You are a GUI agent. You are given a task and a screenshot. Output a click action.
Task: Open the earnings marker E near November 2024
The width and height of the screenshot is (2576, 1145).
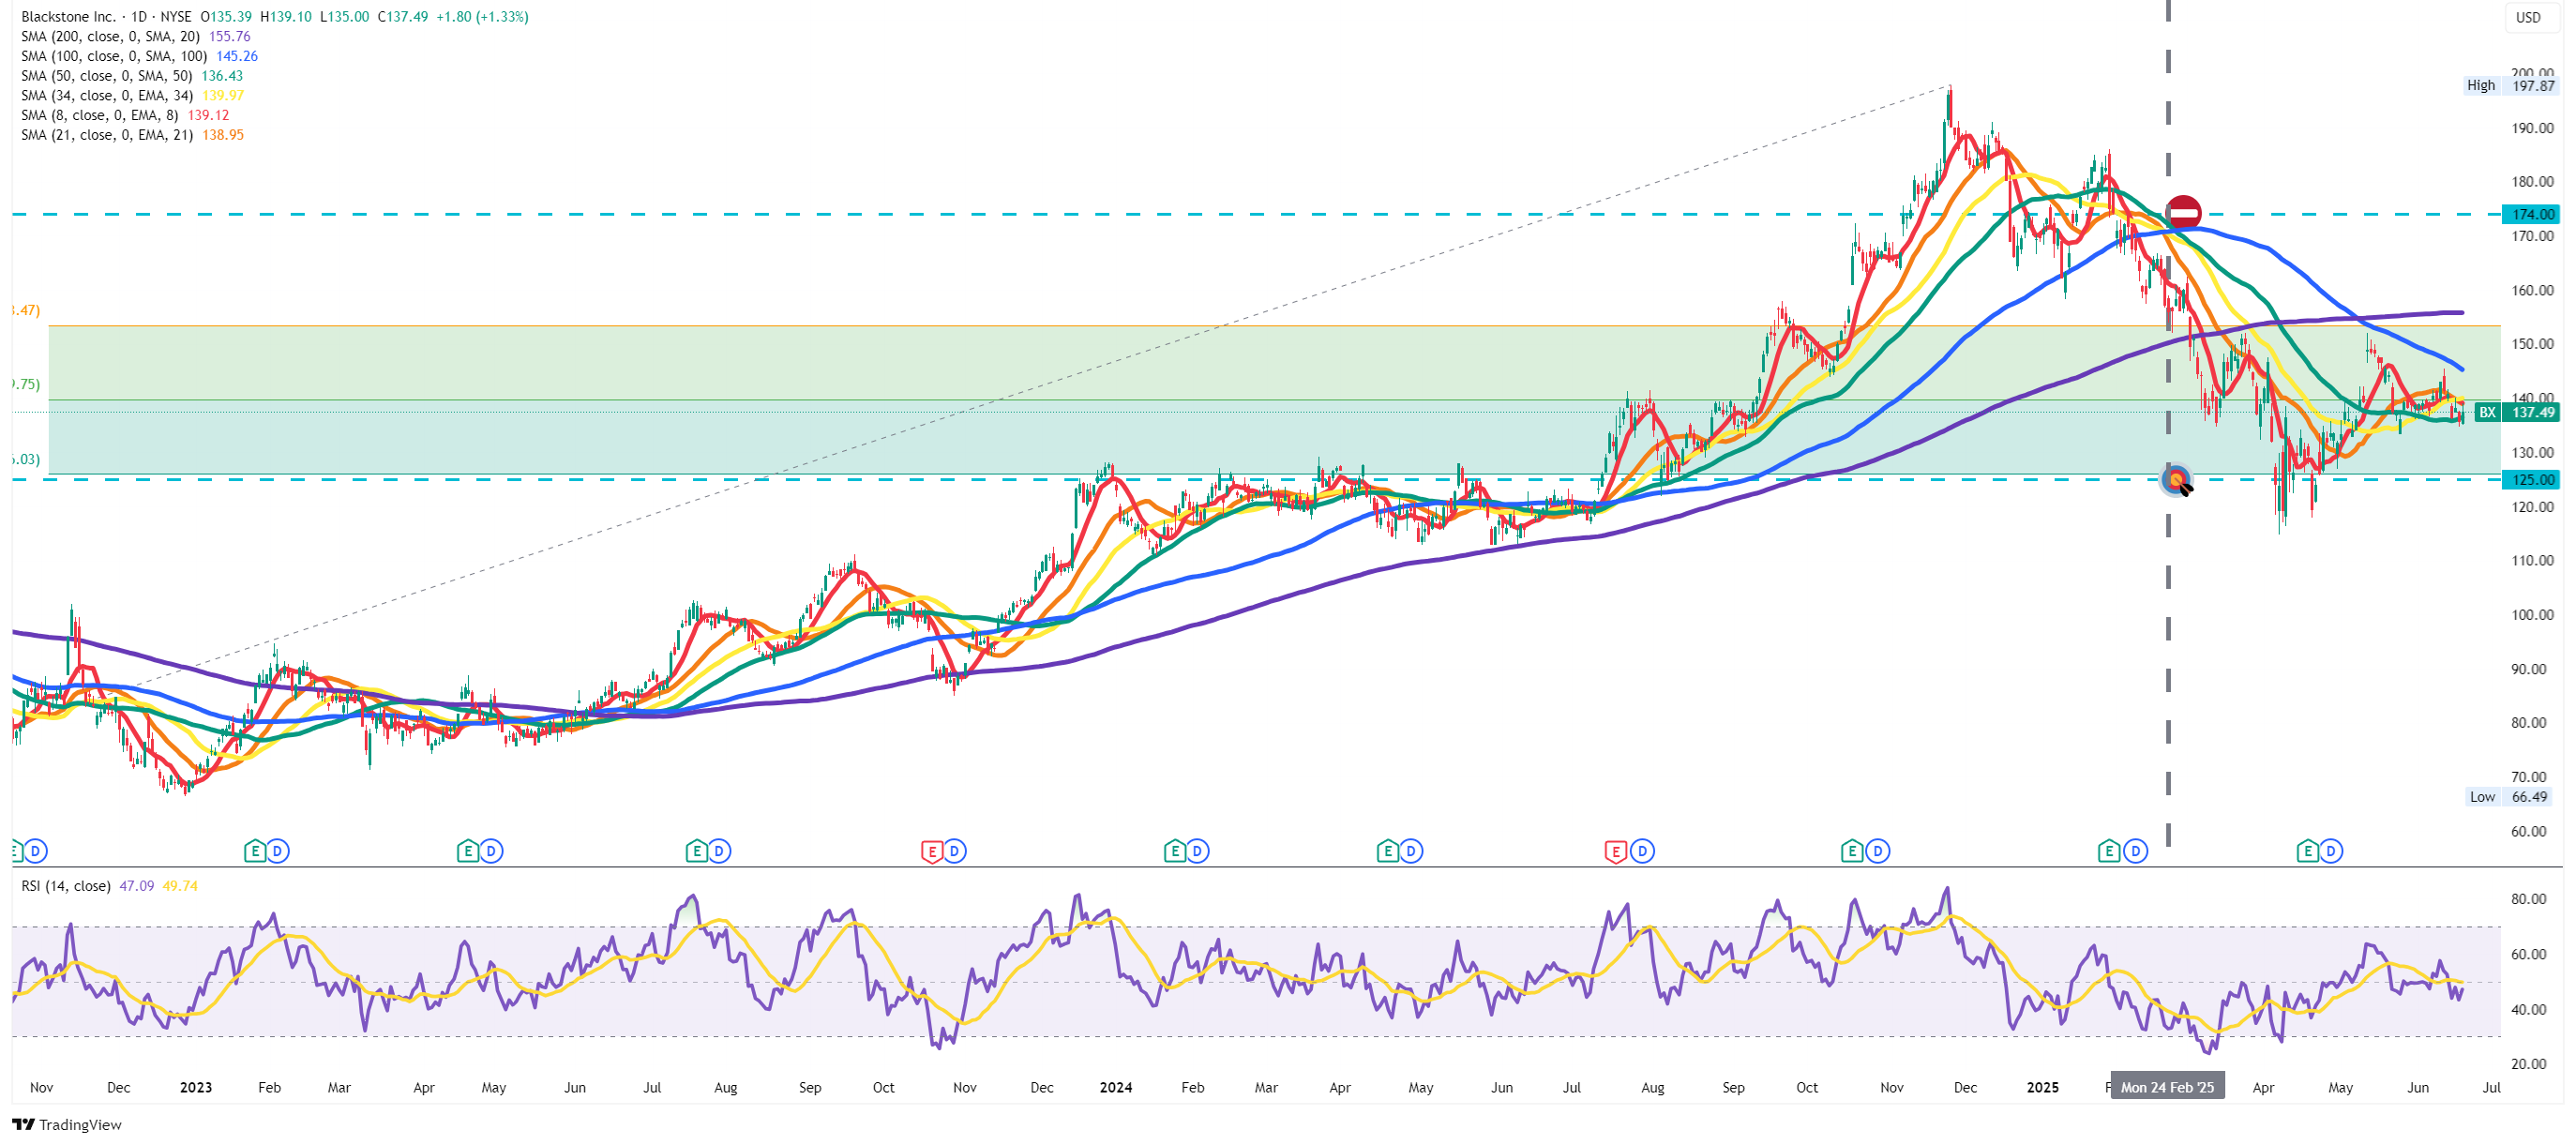tap(1852, 851)
